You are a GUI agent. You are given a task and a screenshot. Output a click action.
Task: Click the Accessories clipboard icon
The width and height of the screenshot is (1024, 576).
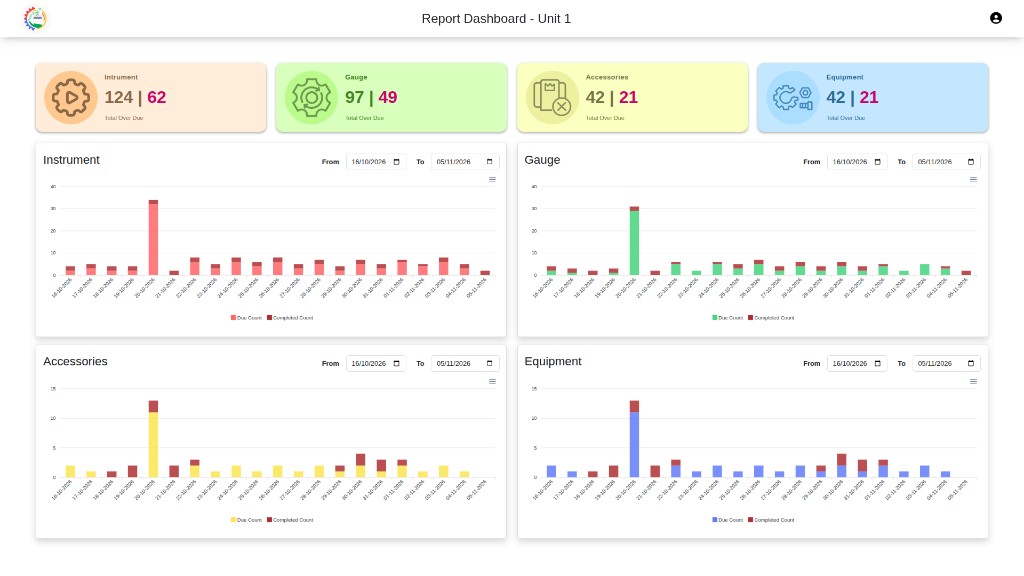click(x=552, y=97)
